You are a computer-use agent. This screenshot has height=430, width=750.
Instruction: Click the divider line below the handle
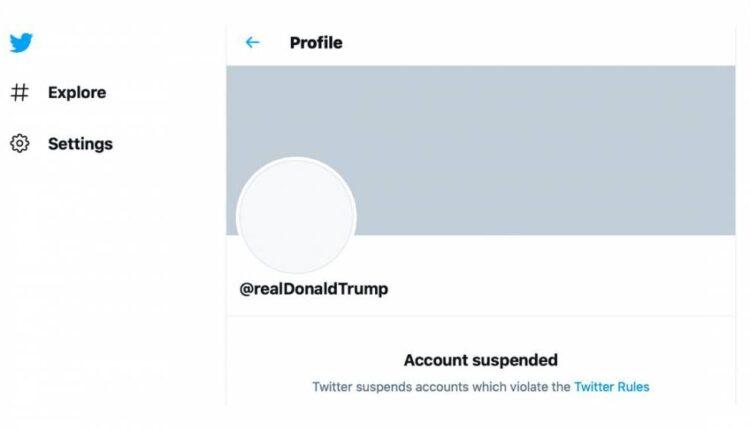click(x=480, y=318)
